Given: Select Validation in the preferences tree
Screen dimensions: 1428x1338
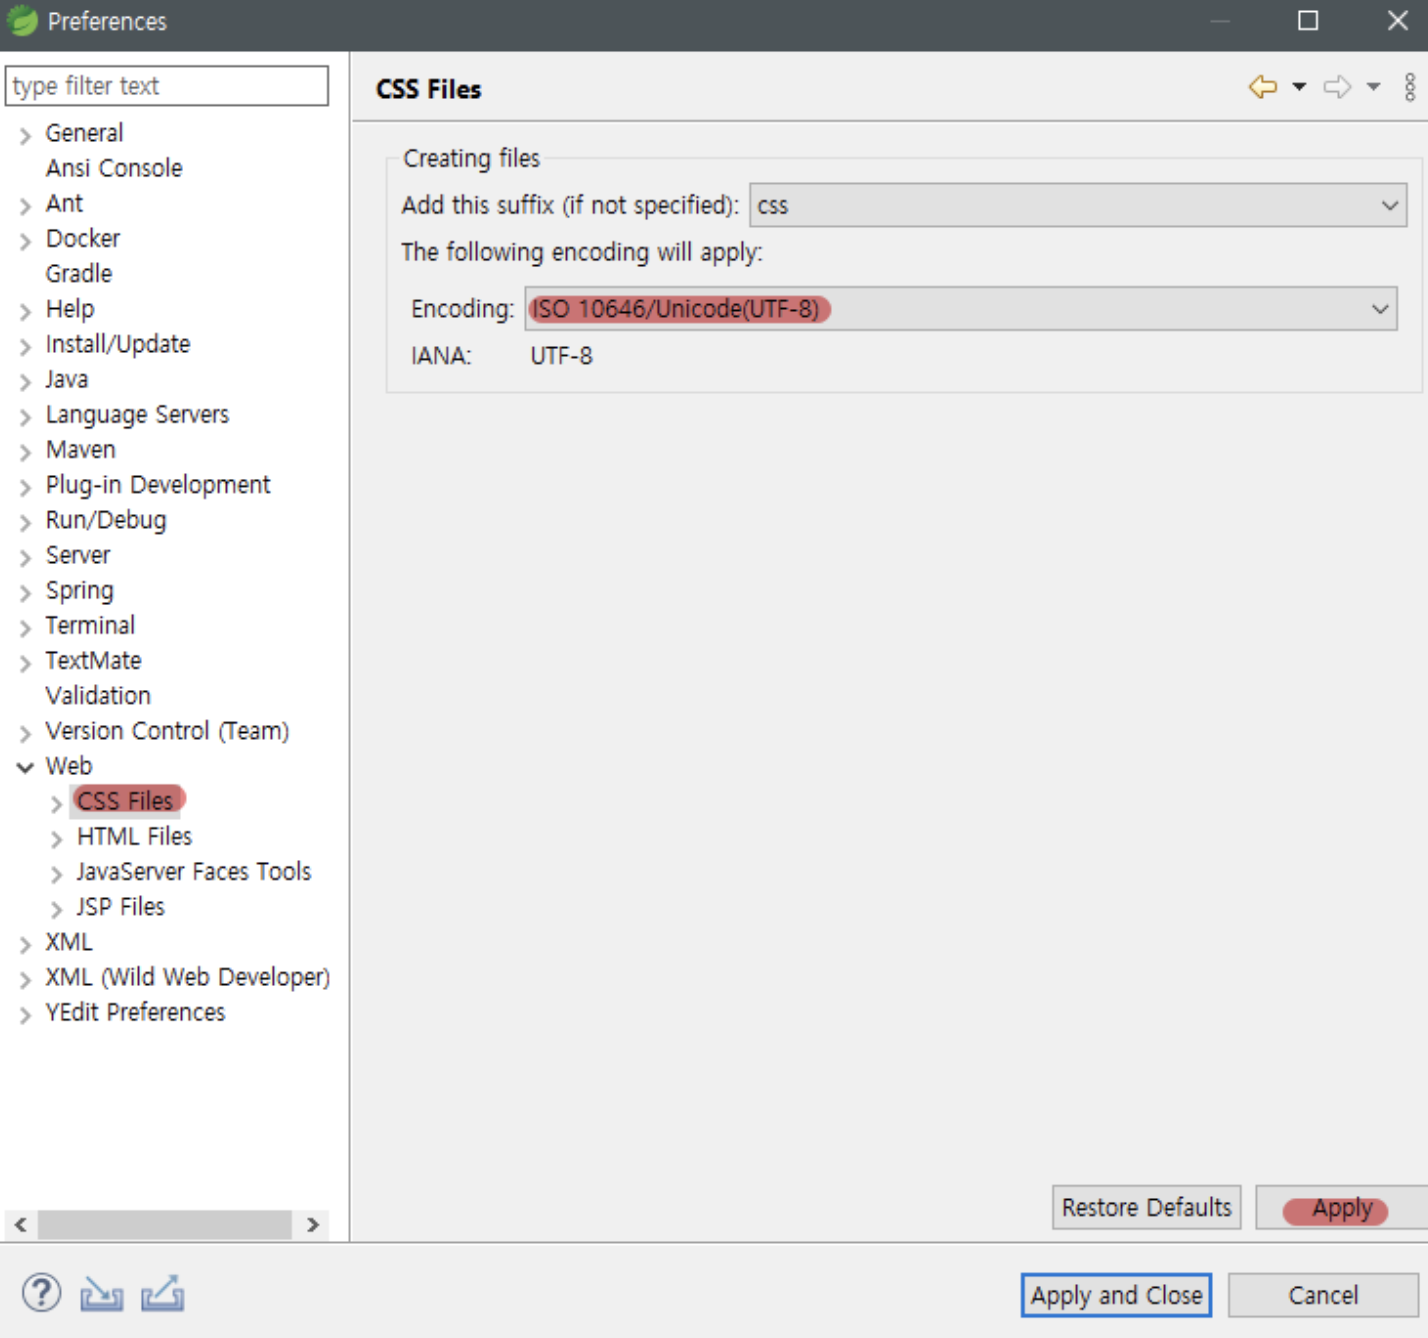Looking at the screenshot, I should pyautogui.click(x=98, y=695).
